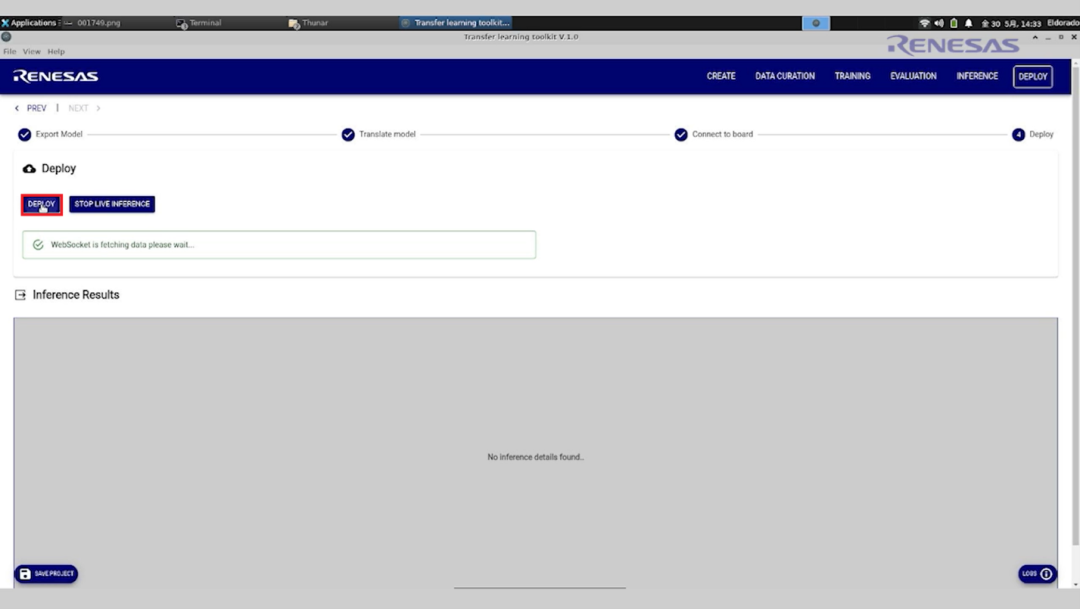Select Transfer learning toolkit taskbar item
This screenshot has height=609, width=1080.
coord(455,23)
